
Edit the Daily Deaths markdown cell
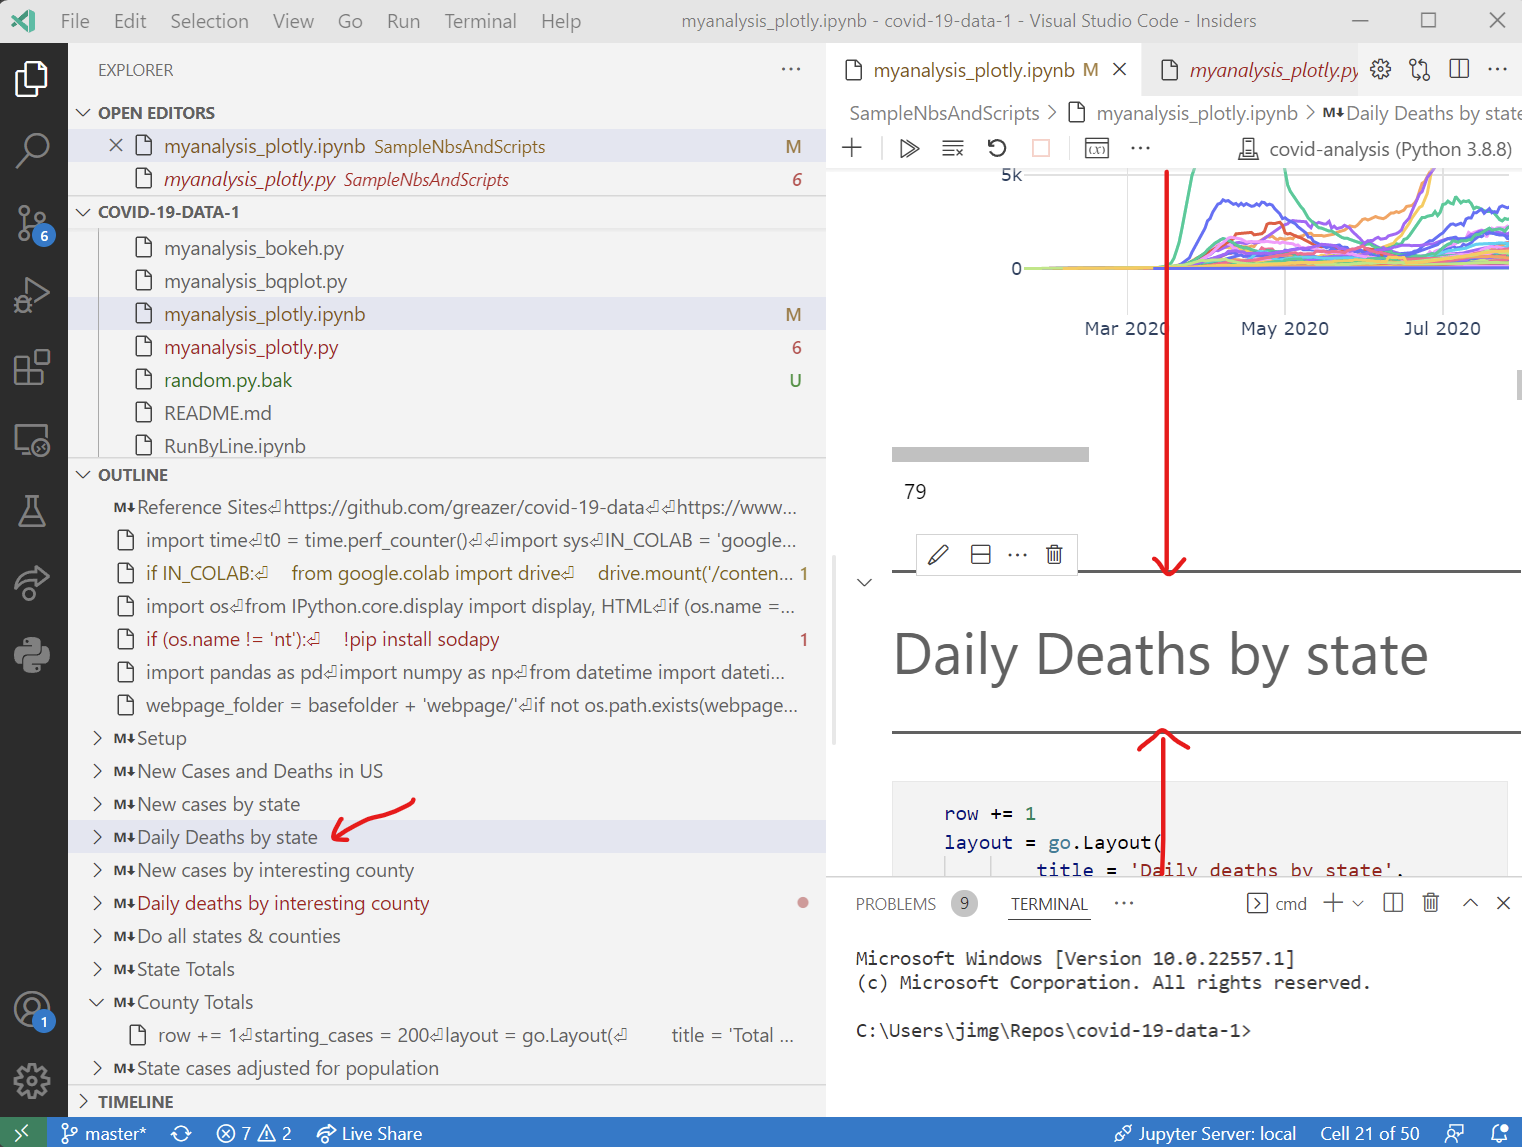pos(938,555)
